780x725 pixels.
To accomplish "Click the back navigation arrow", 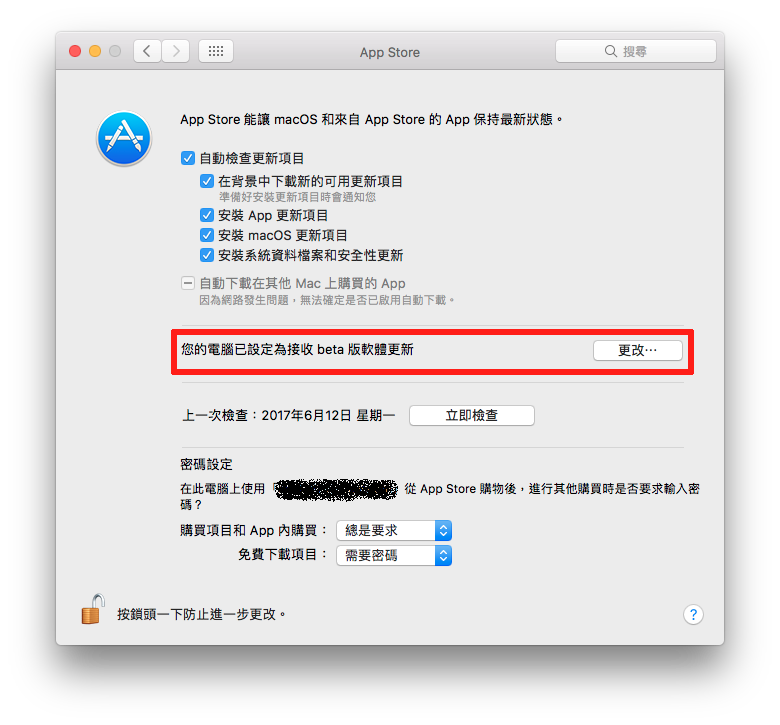I will [147, 51].
